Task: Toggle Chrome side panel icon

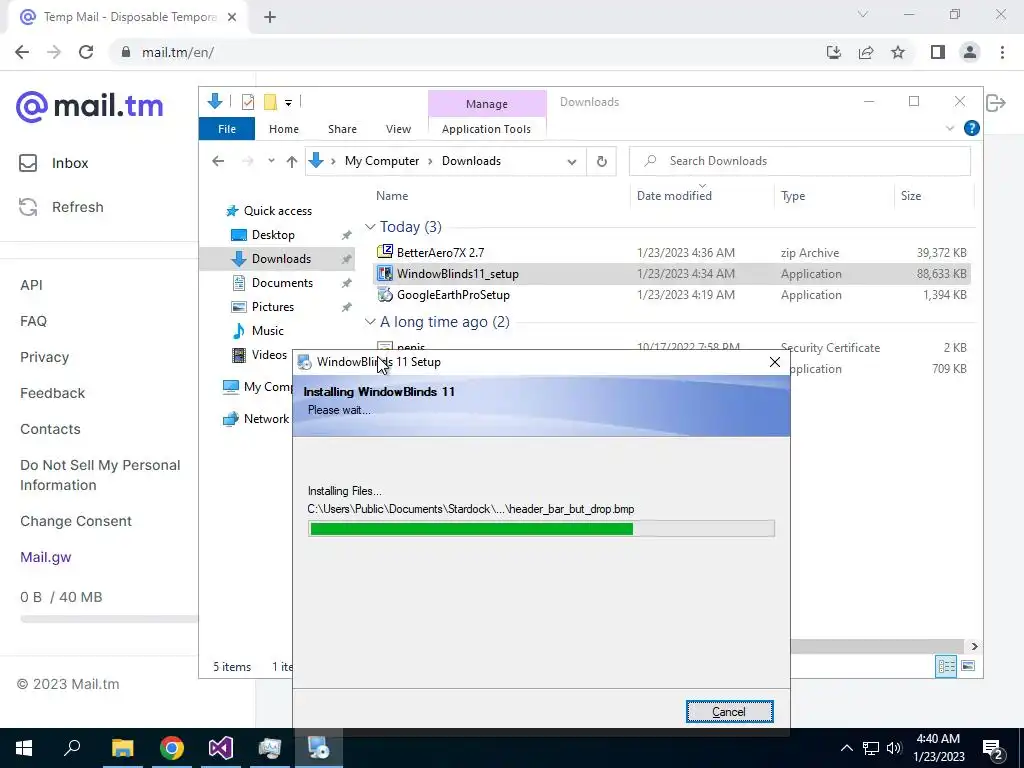Action: 938,52
